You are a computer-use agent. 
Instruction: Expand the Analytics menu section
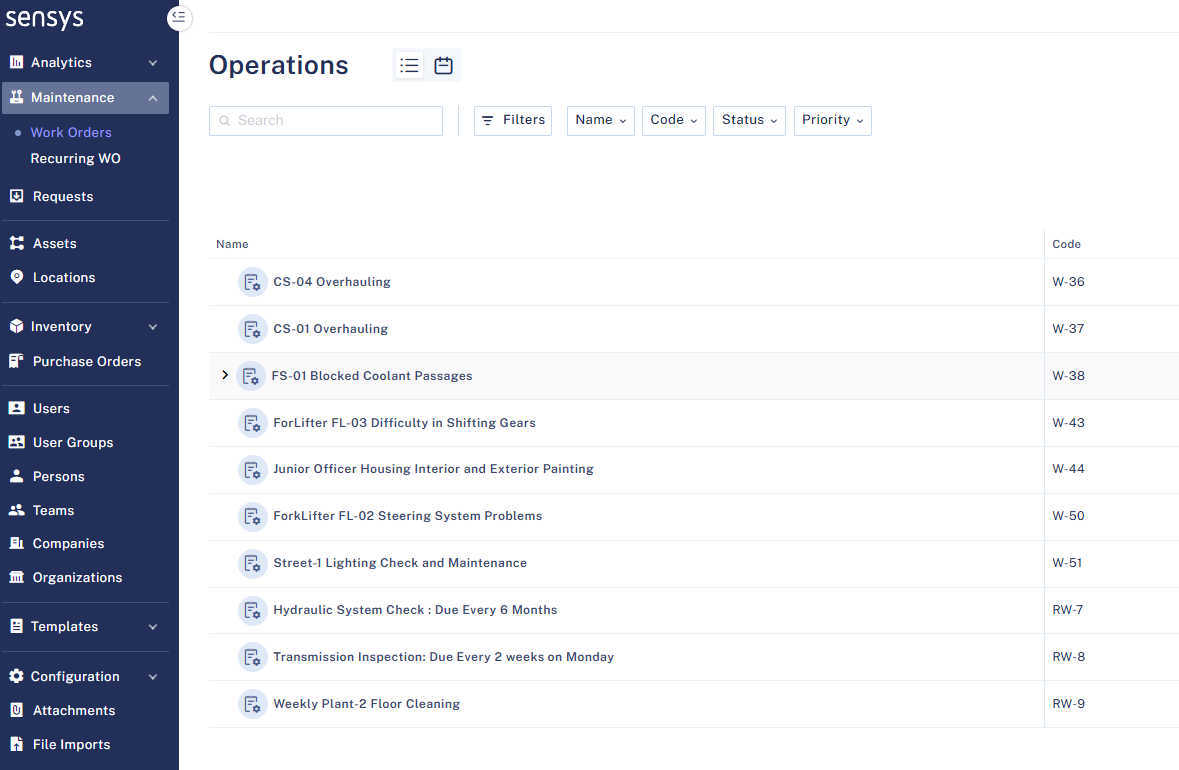pyautogui.click(x=153, y=63)
